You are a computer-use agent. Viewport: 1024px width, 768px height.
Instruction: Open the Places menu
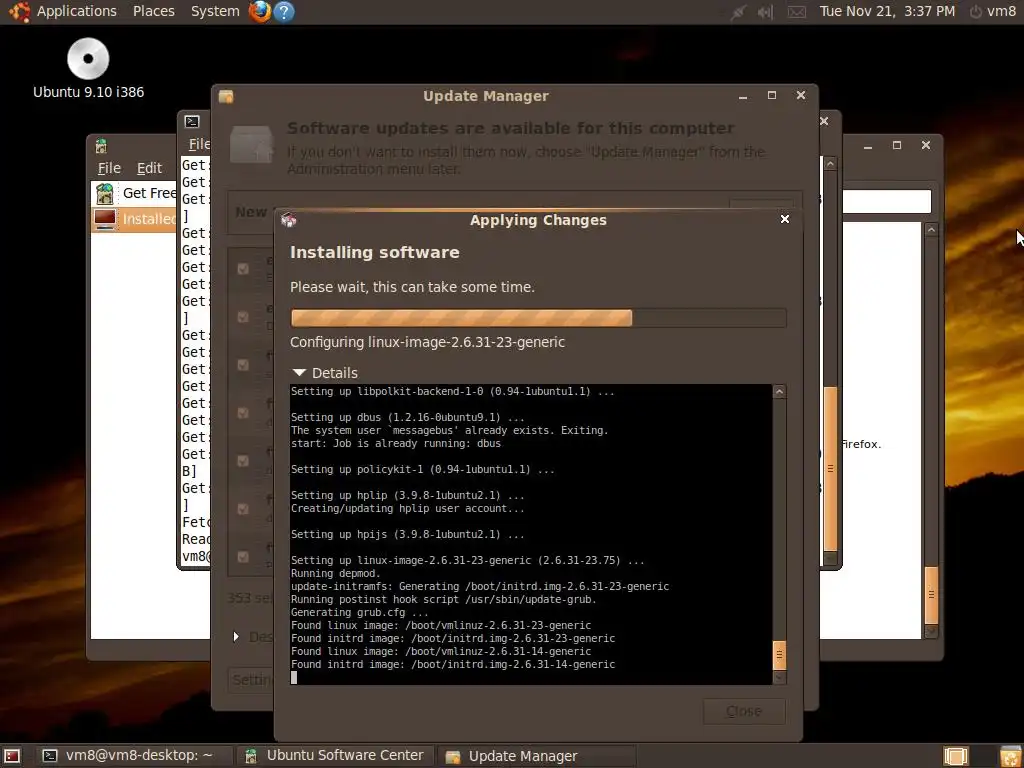tap(153, 11)
